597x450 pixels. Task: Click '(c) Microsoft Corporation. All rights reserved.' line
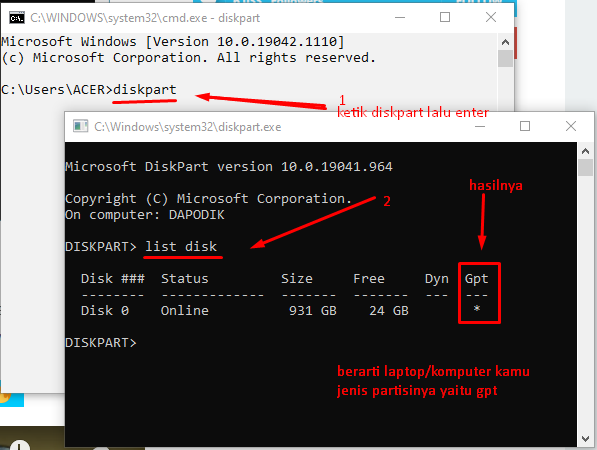[x=188, y=58]
